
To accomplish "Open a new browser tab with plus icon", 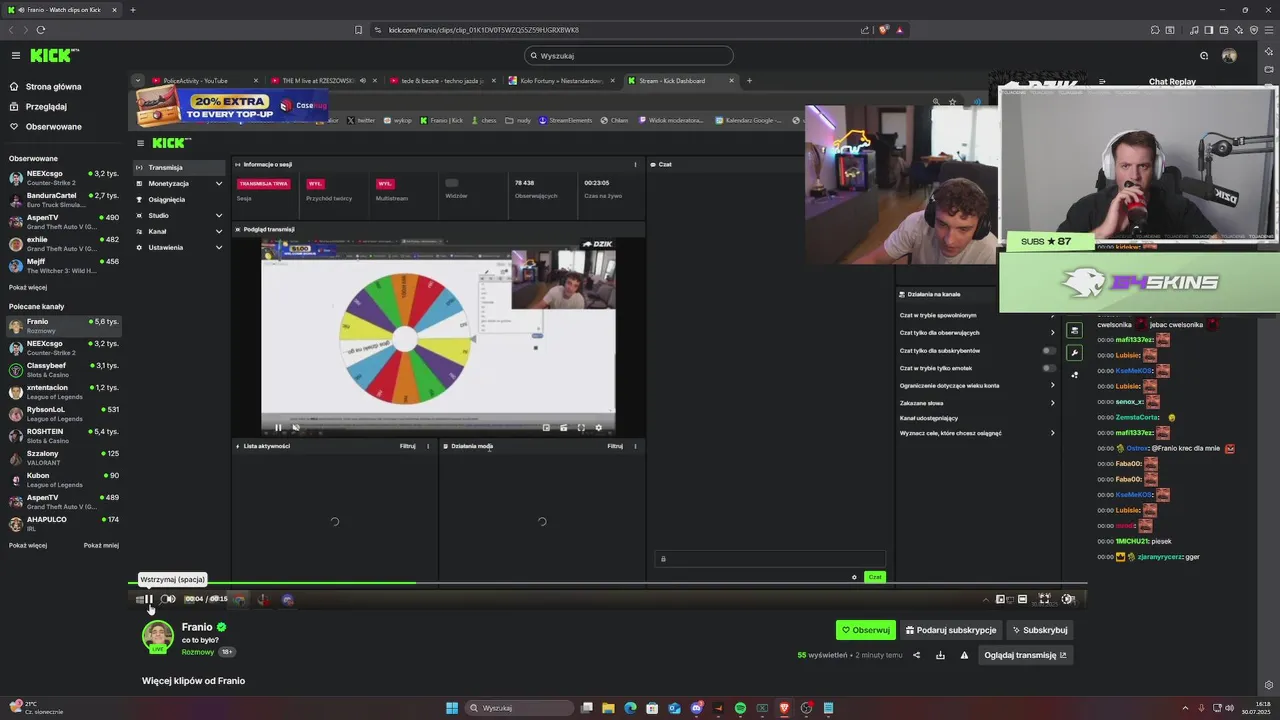I will [133, 10].
